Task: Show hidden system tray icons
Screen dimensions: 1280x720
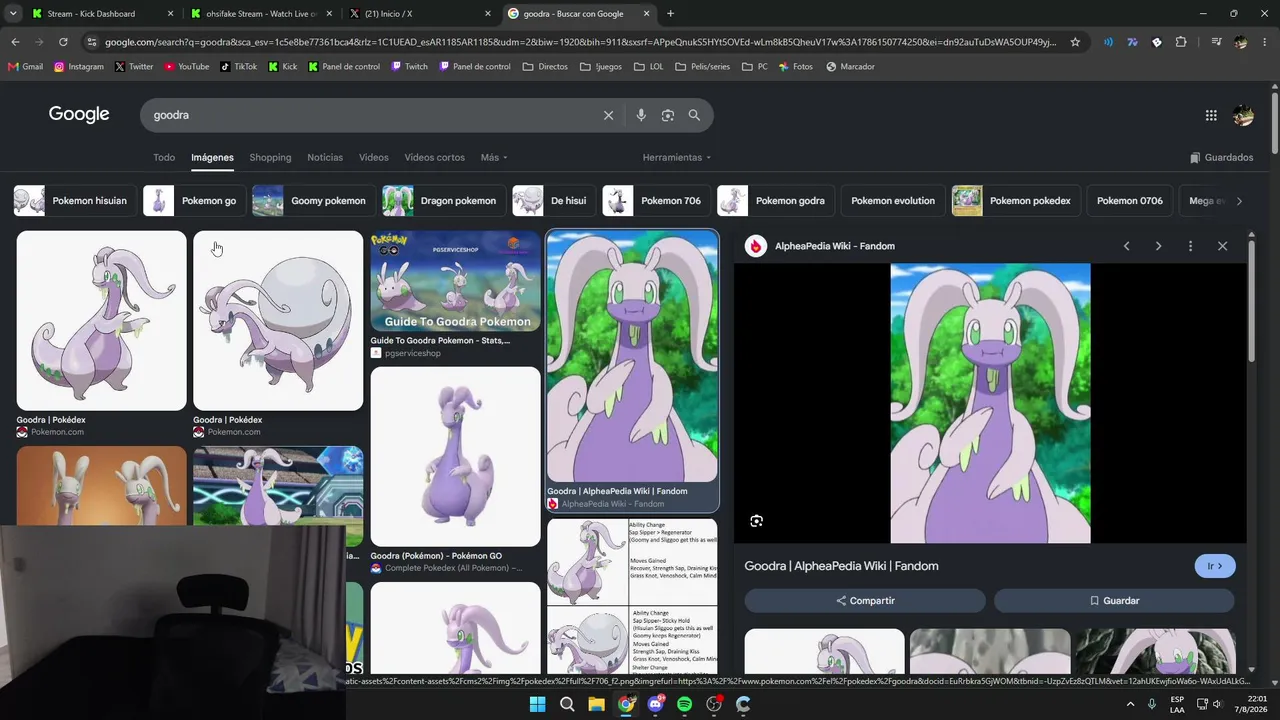Action: pos(1130,704)
